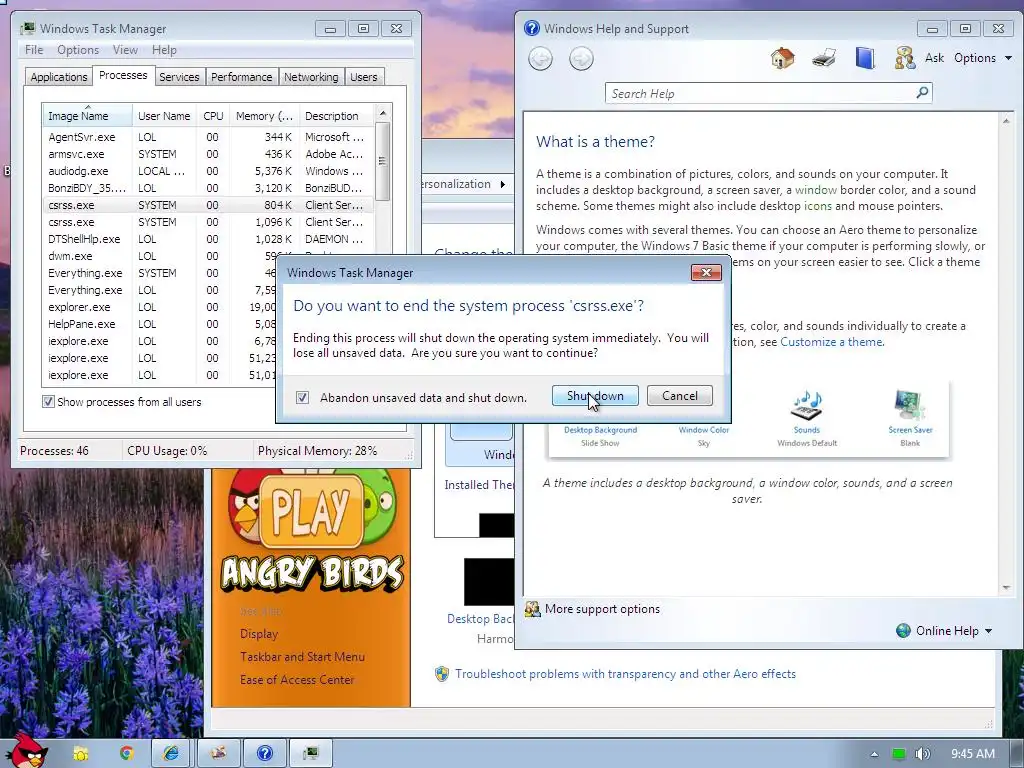The height and width of the screenshot is (768, 1024).
Task: Click the Cancel button in dialog
Action: click(x=680, y=396)
